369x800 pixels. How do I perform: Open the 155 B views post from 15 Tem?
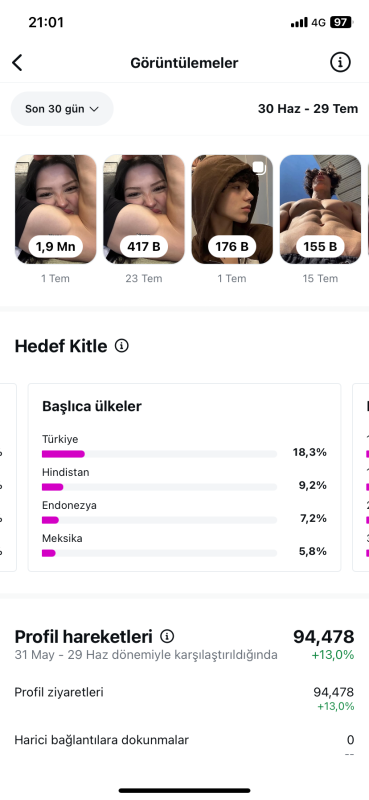321,209
